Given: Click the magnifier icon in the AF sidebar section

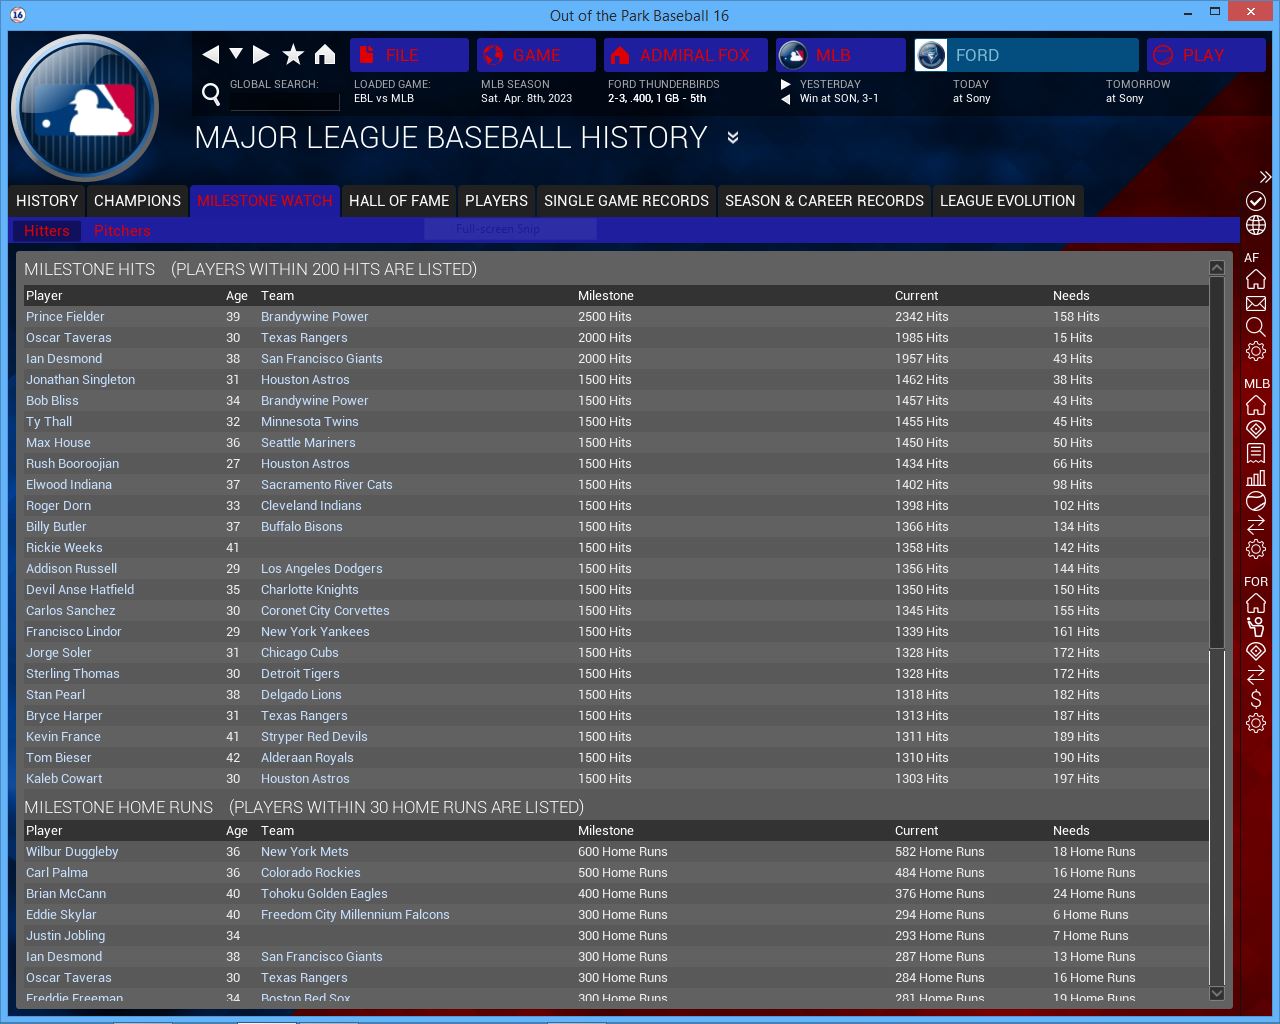Looking at the screenshot, I should pos(1256,327).
